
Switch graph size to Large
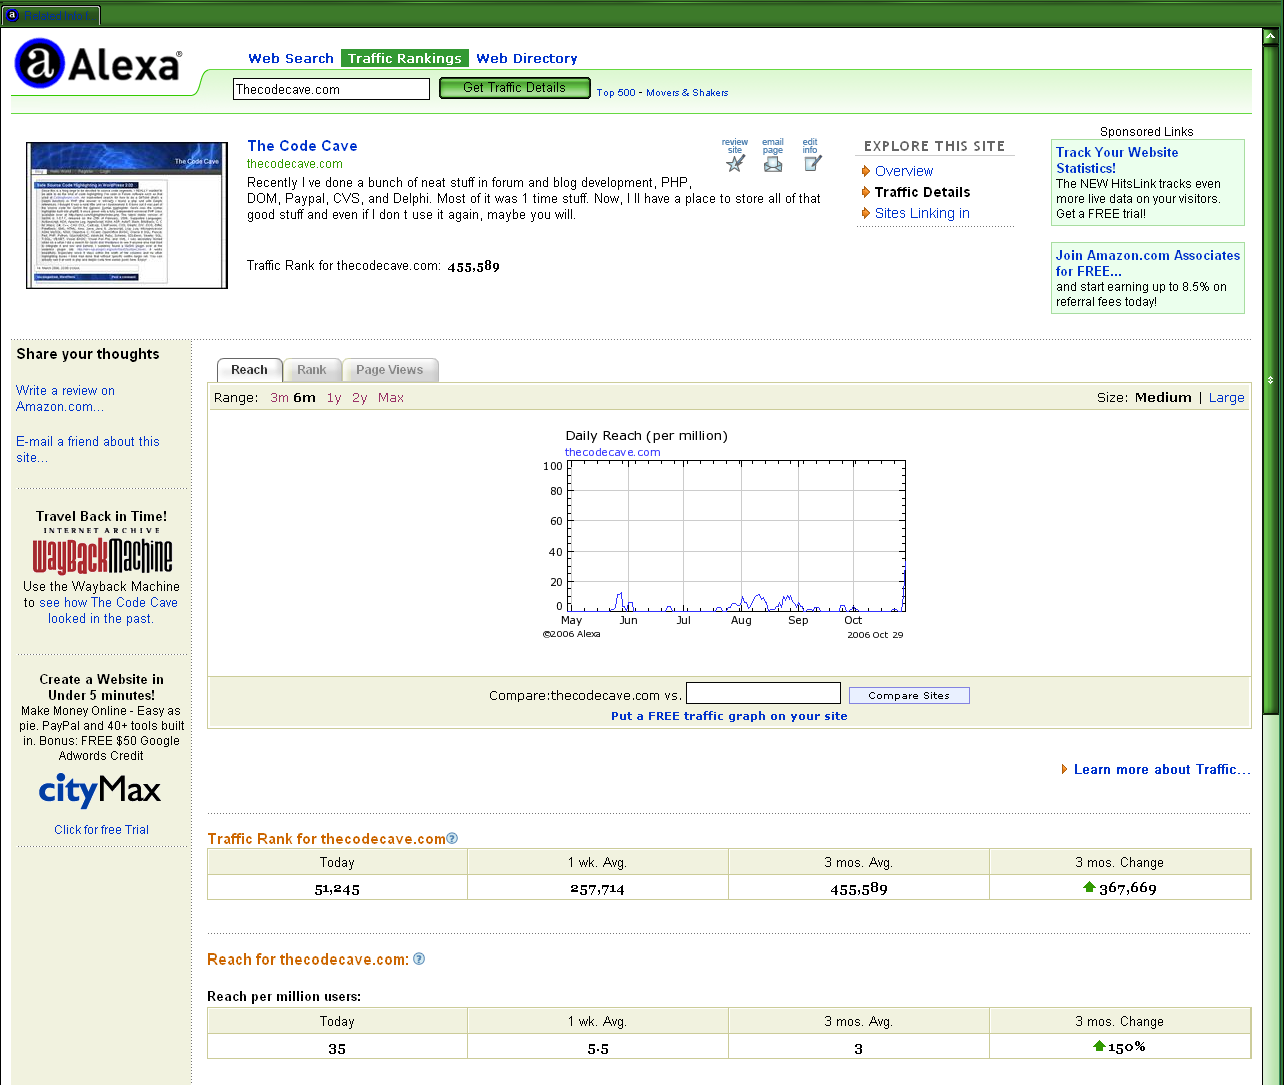pyautogui.click(x=1227, y=397)
